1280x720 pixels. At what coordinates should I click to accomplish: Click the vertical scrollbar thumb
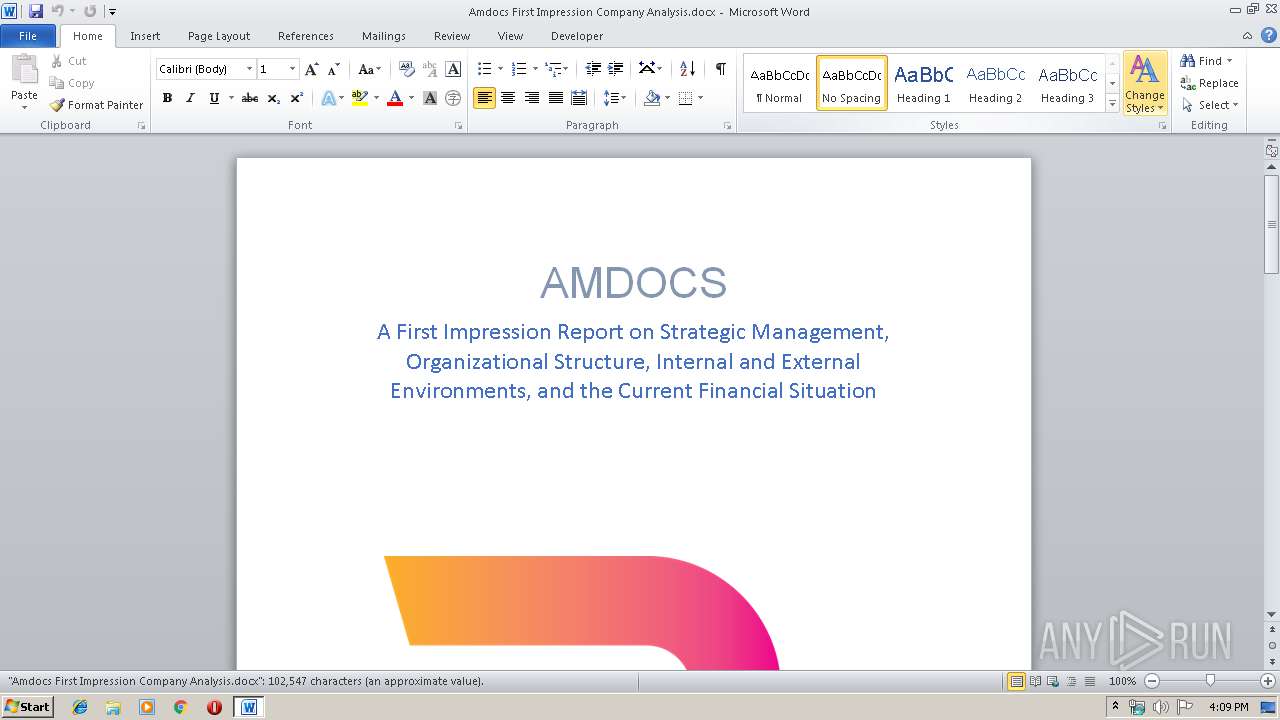coord(1272,223)
